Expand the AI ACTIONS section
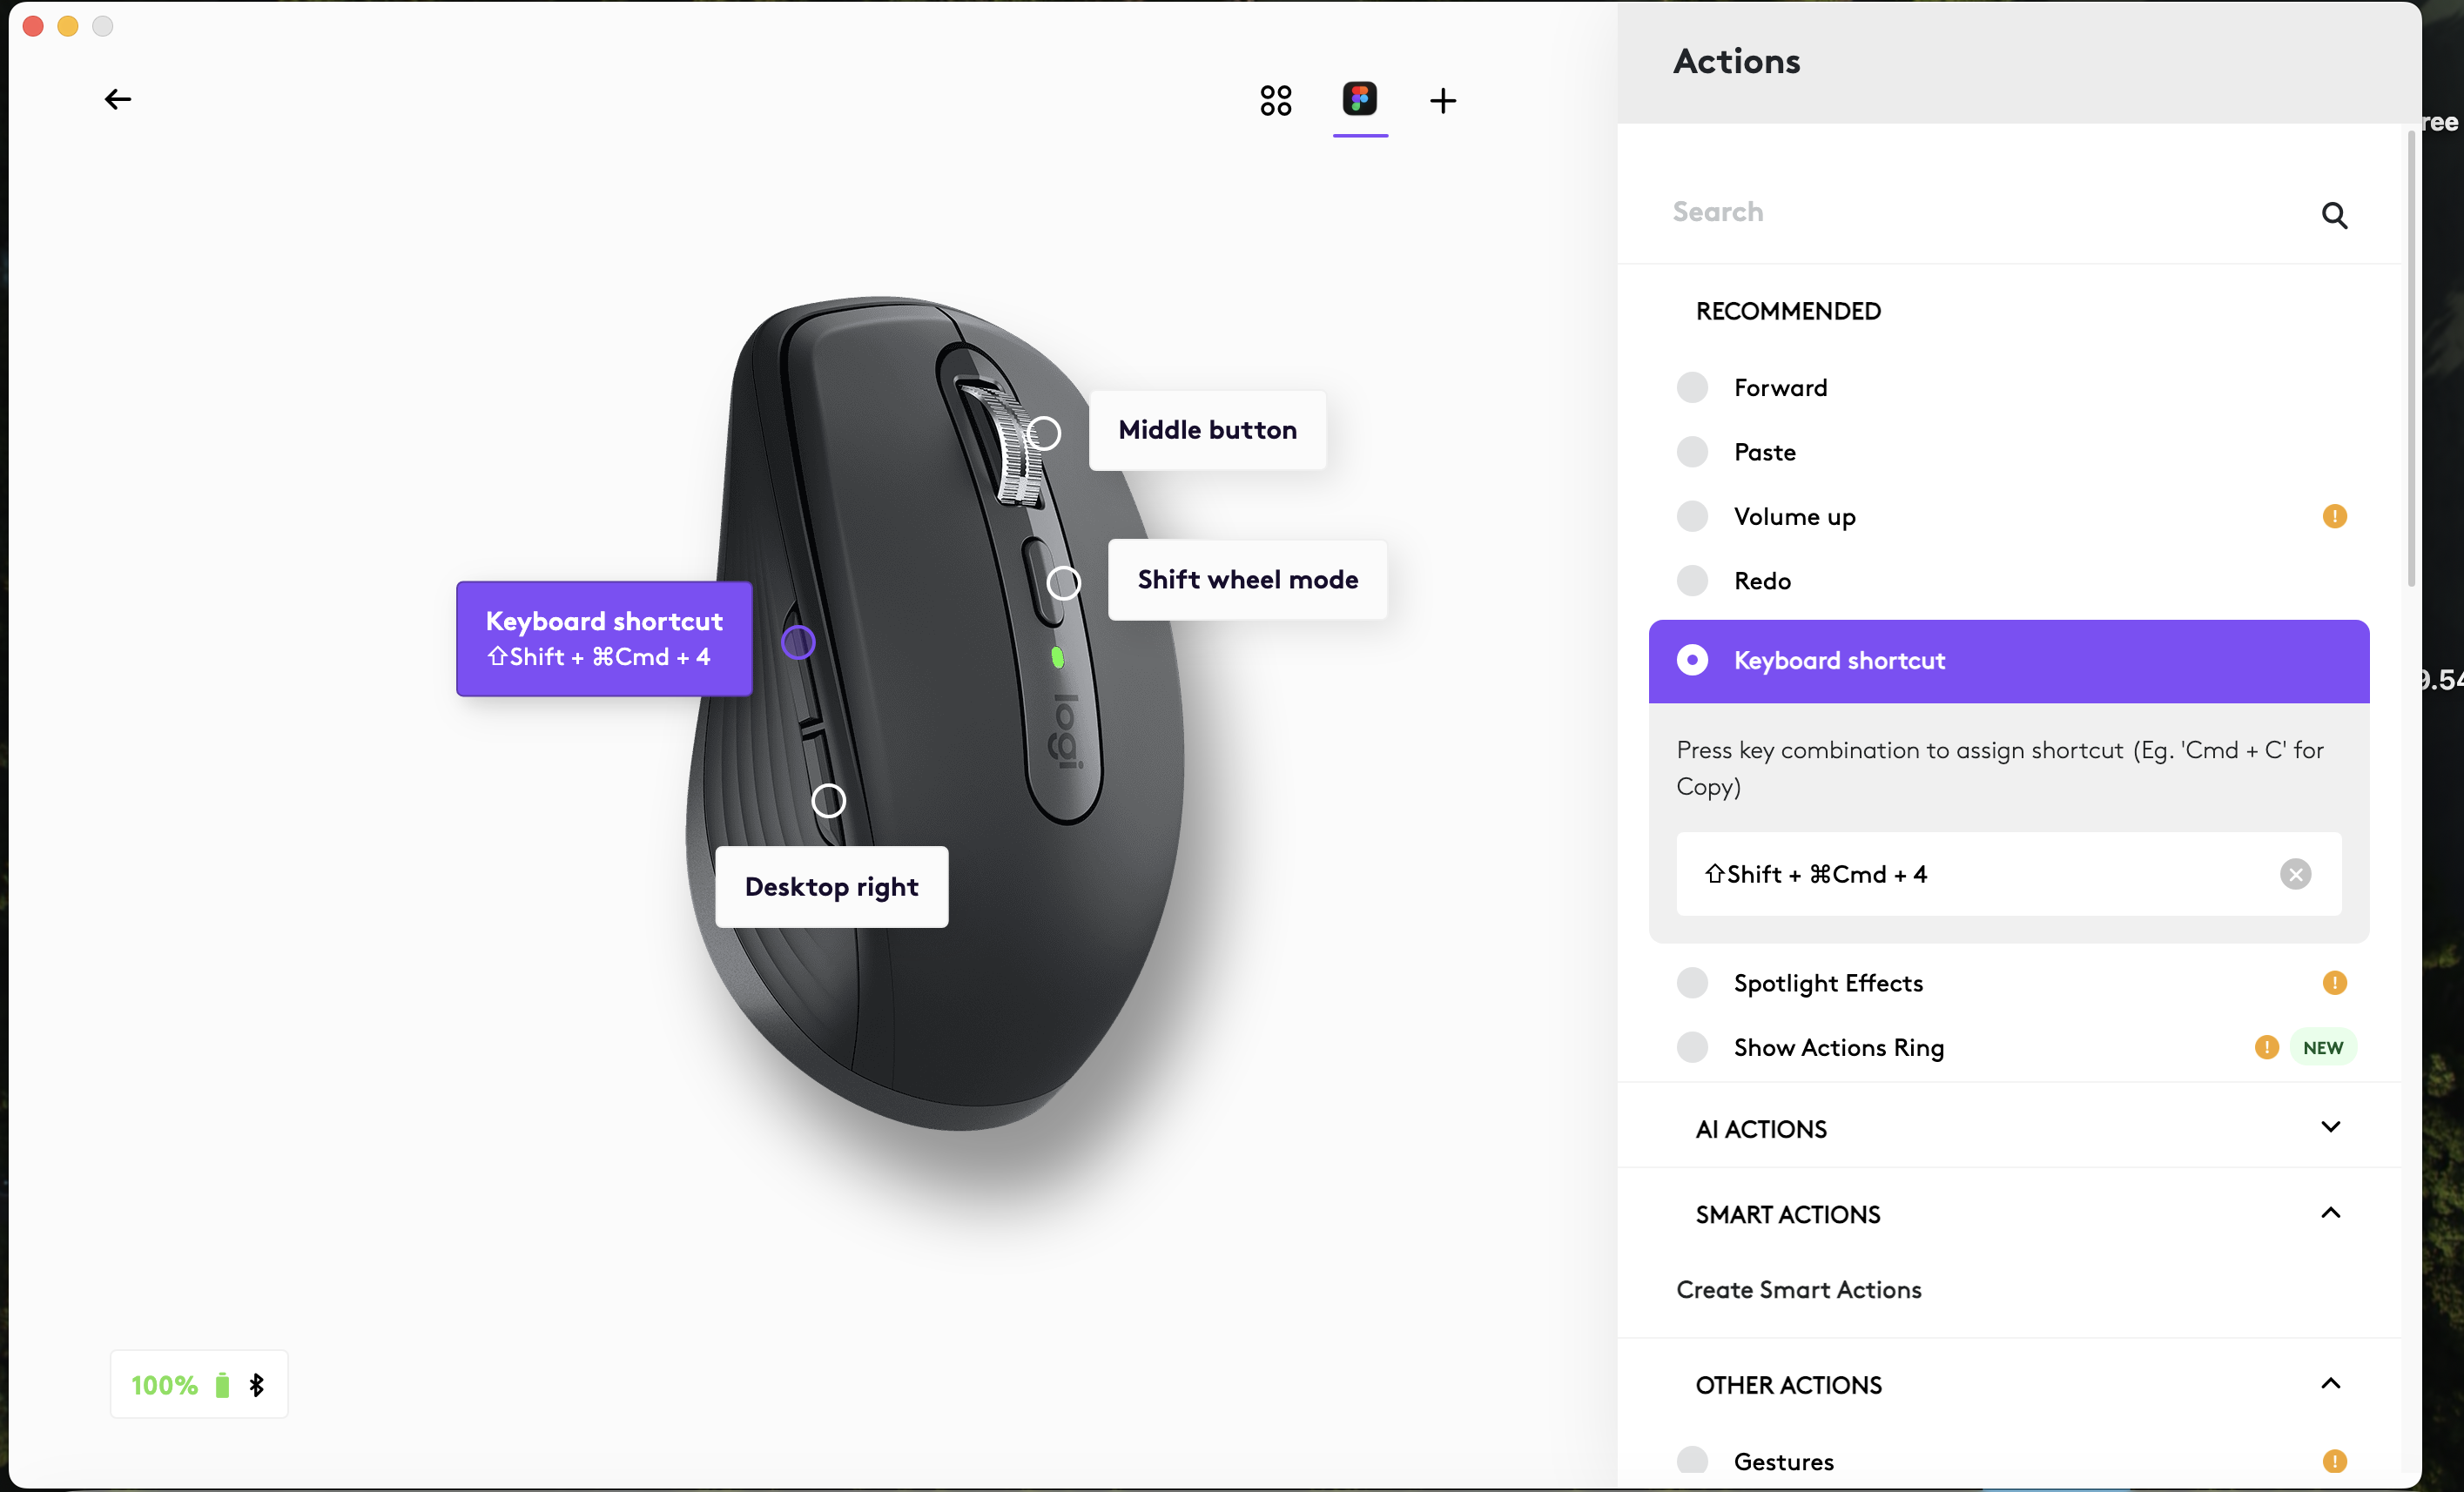 click(x=2329, y=1127)
